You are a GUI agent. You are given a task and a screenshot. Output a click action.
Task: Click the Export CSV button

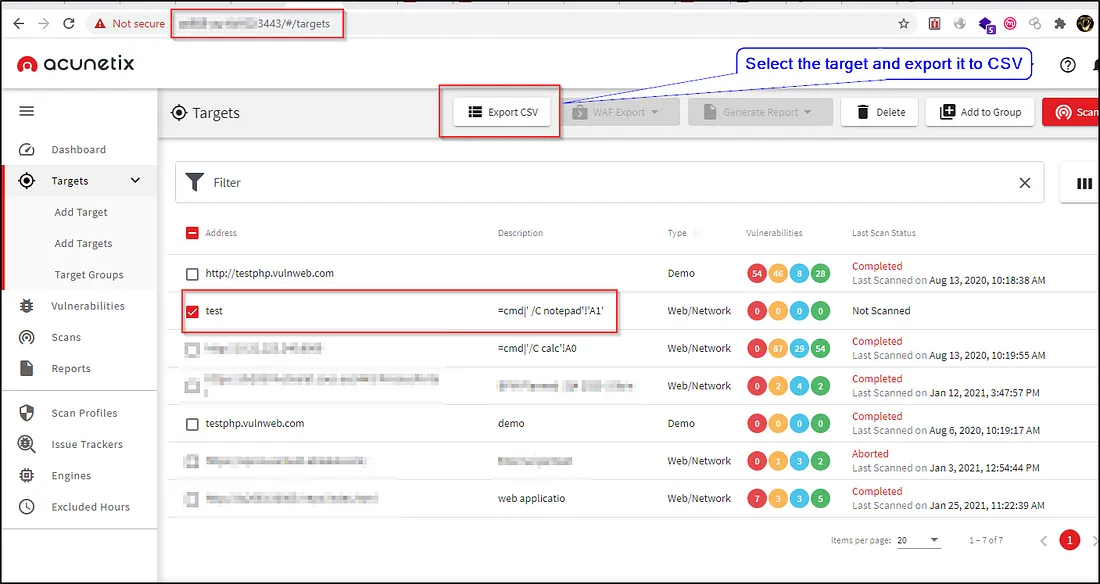point(502,112)
